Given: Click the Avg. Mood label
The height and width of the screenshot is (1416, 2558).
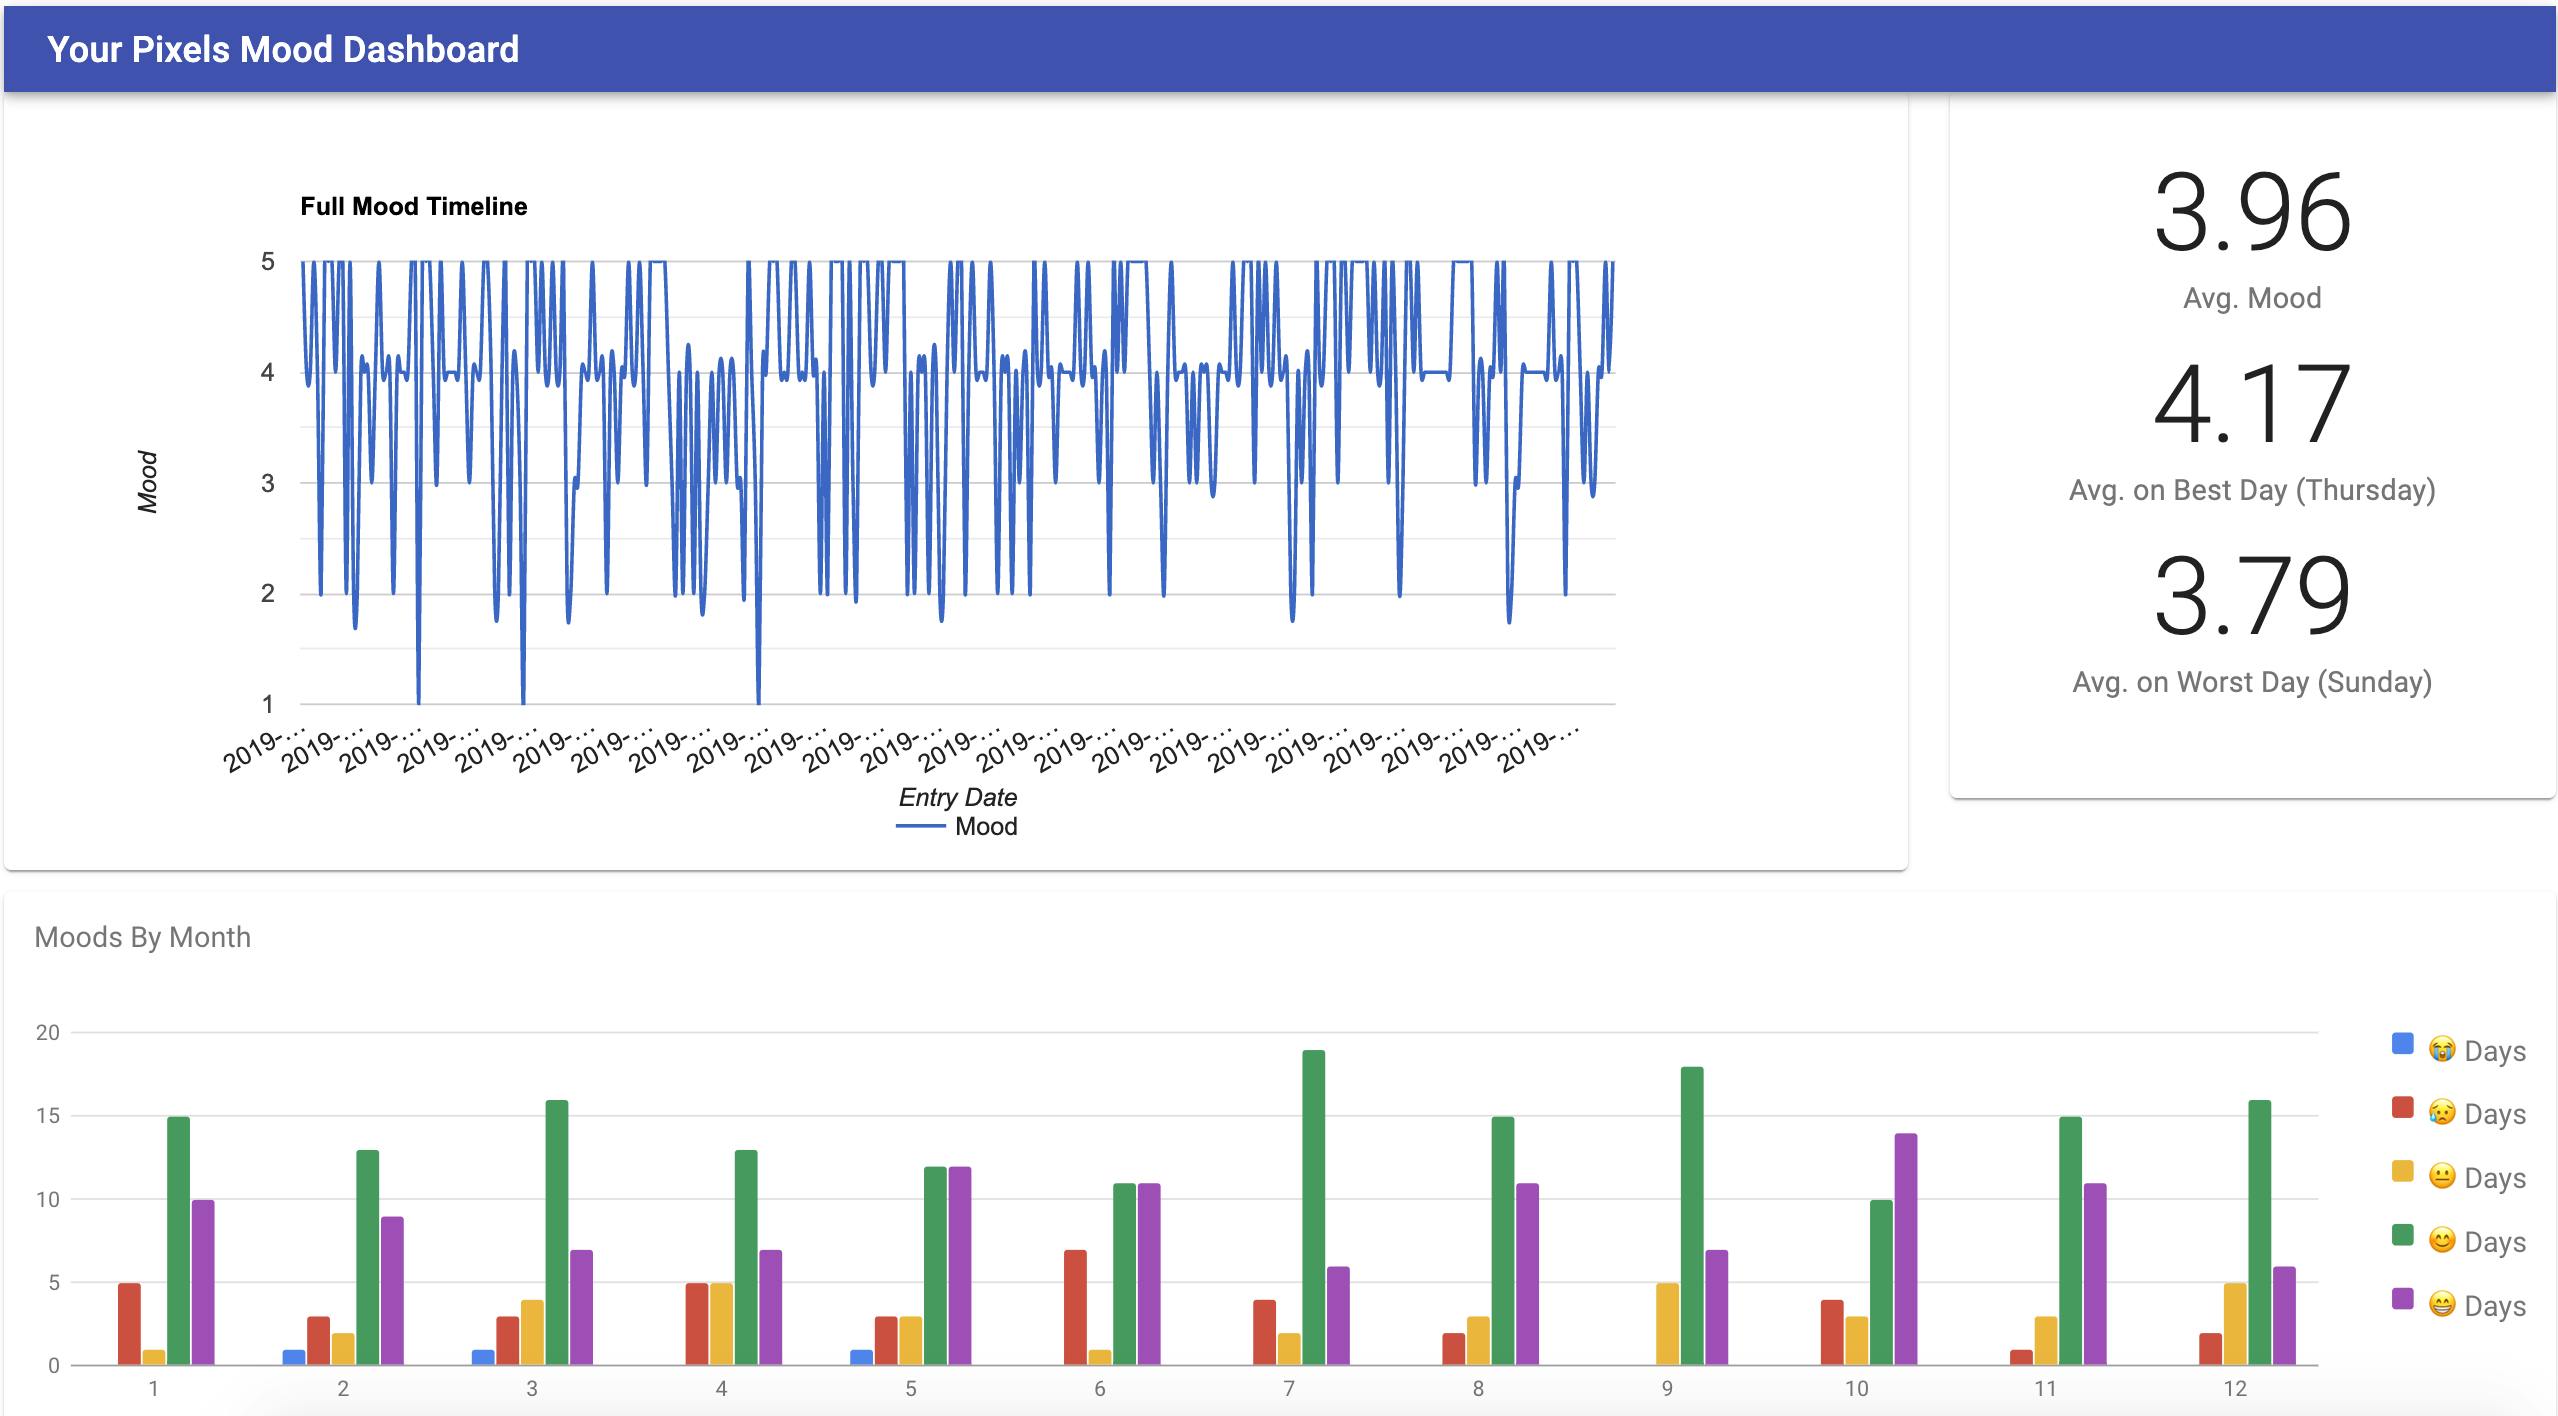Looking at the screenshot, I should tap(2252, 298).
